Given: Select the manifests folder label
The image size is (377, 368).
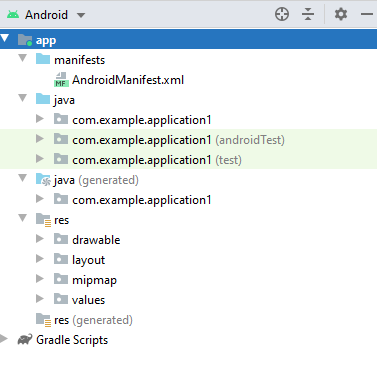Looking at the screenshot, I should click(x=80, y=60).
